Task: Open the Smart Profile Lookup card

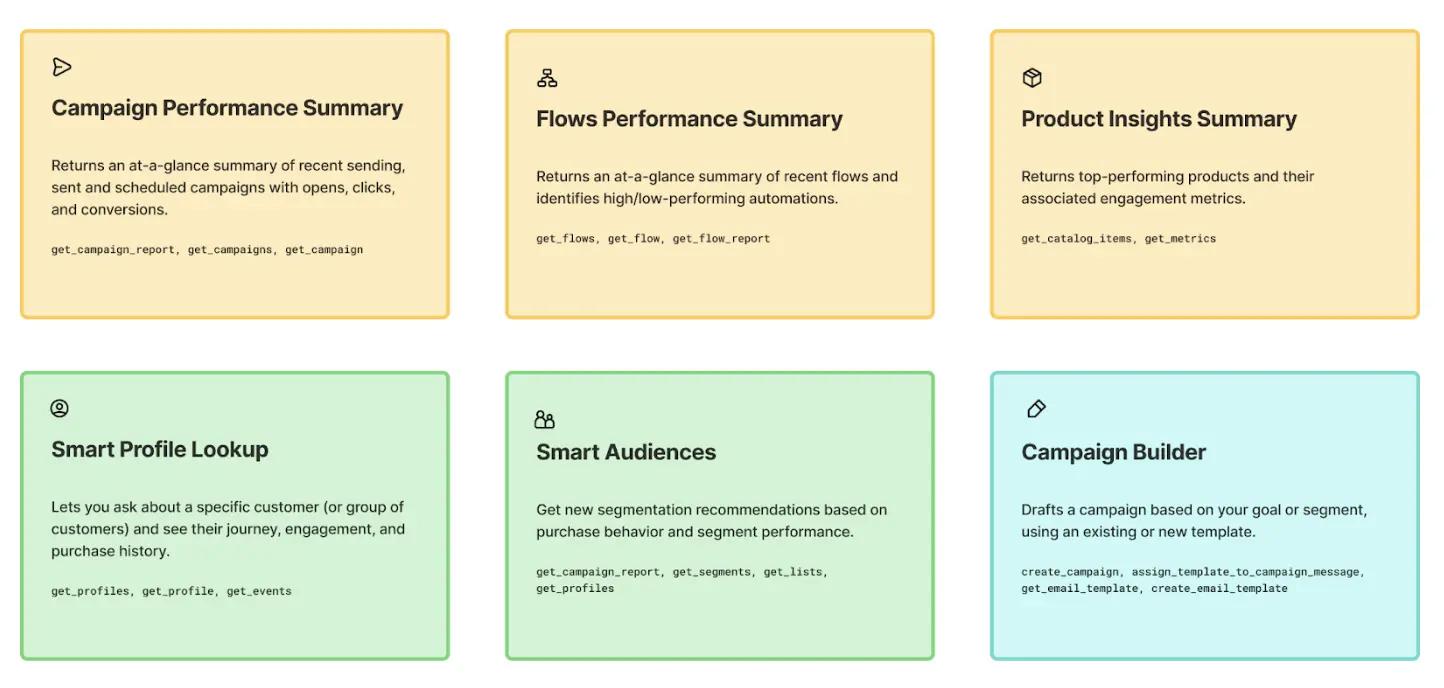Action: [x=234, y=515]
